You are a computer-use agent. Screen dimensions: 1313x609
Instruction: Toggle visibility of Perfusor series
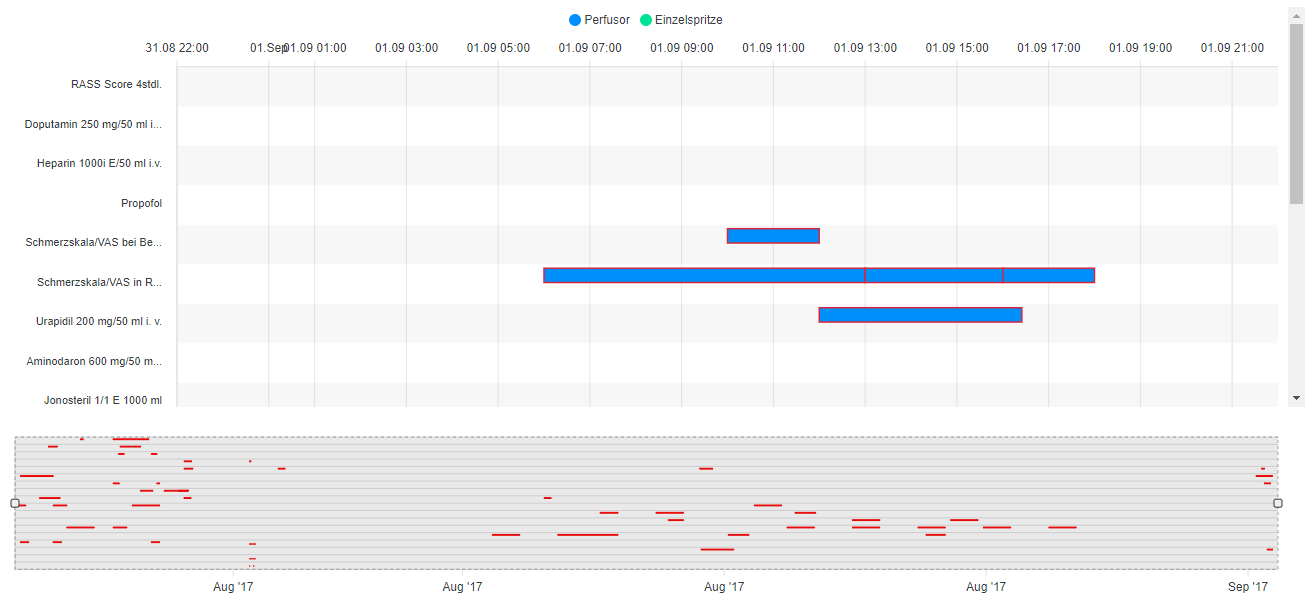click(x=601, y=19)
